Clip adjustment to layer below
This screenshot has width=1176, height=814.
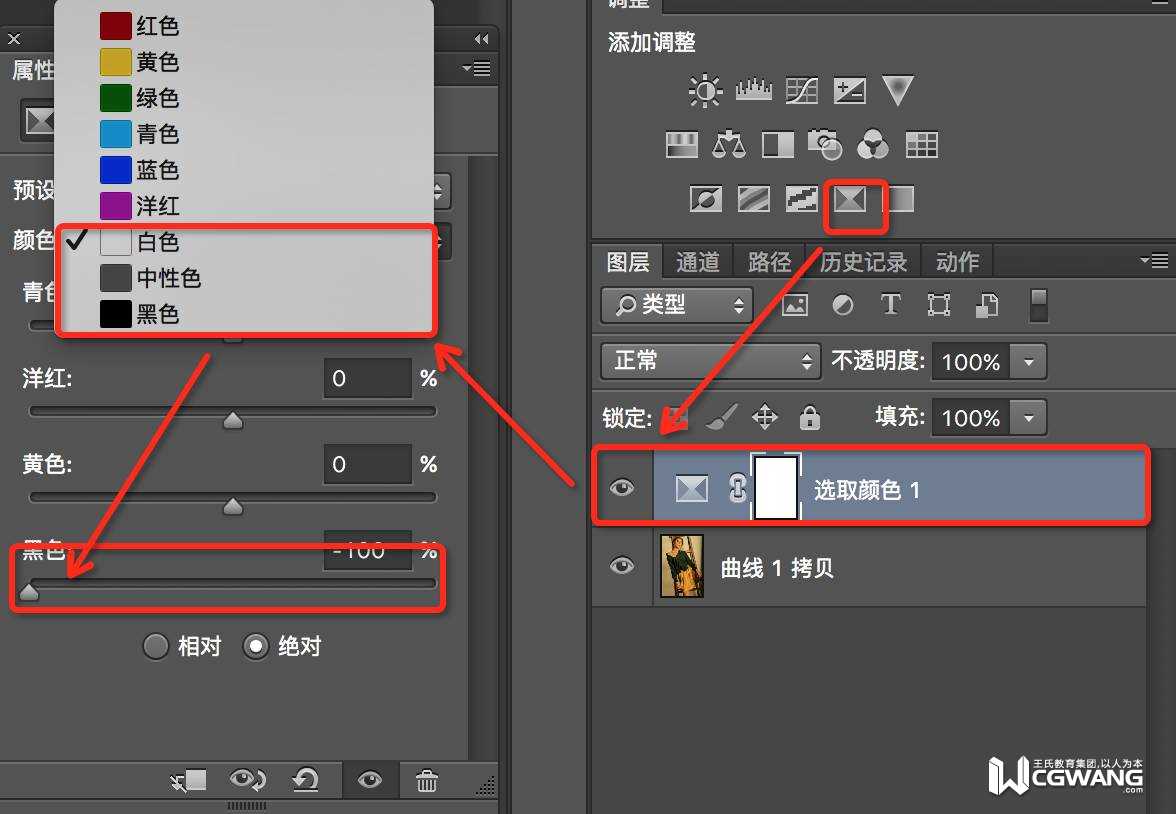click(188, 781)
